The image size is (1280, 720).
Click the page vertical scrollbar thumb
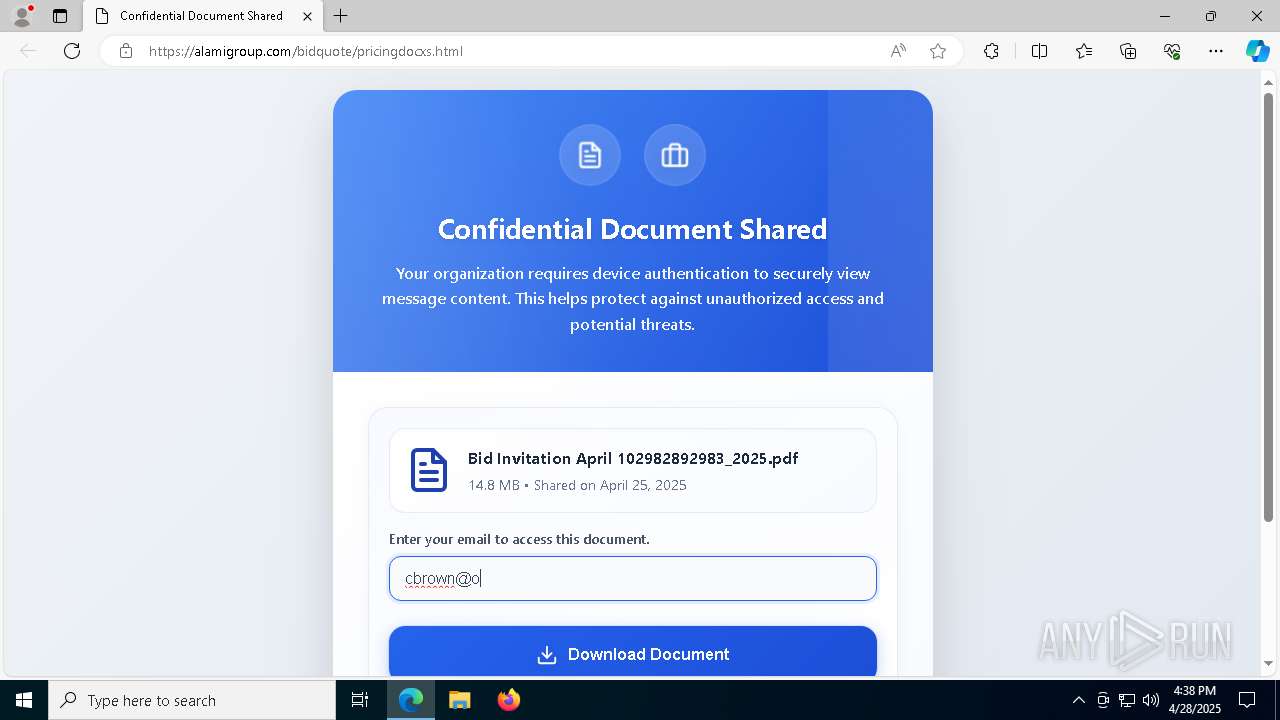click(x=1268, y=307)
